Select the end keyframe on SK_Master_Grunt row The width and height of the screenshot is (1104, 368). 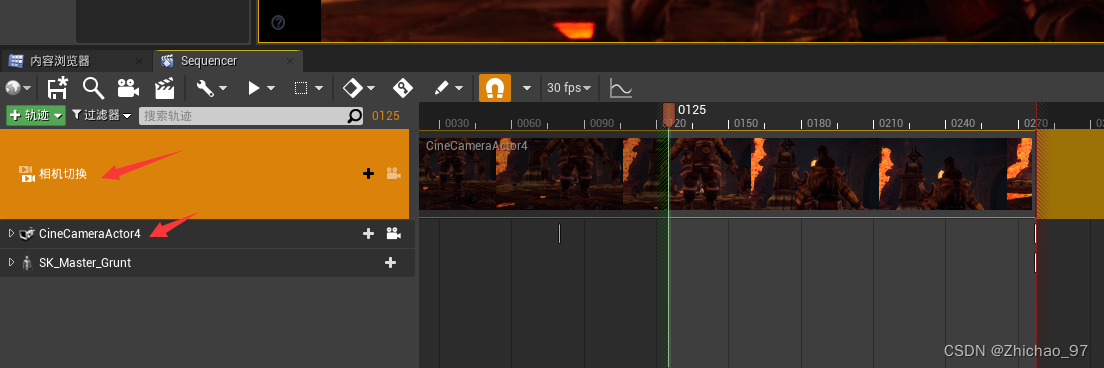1035,262
